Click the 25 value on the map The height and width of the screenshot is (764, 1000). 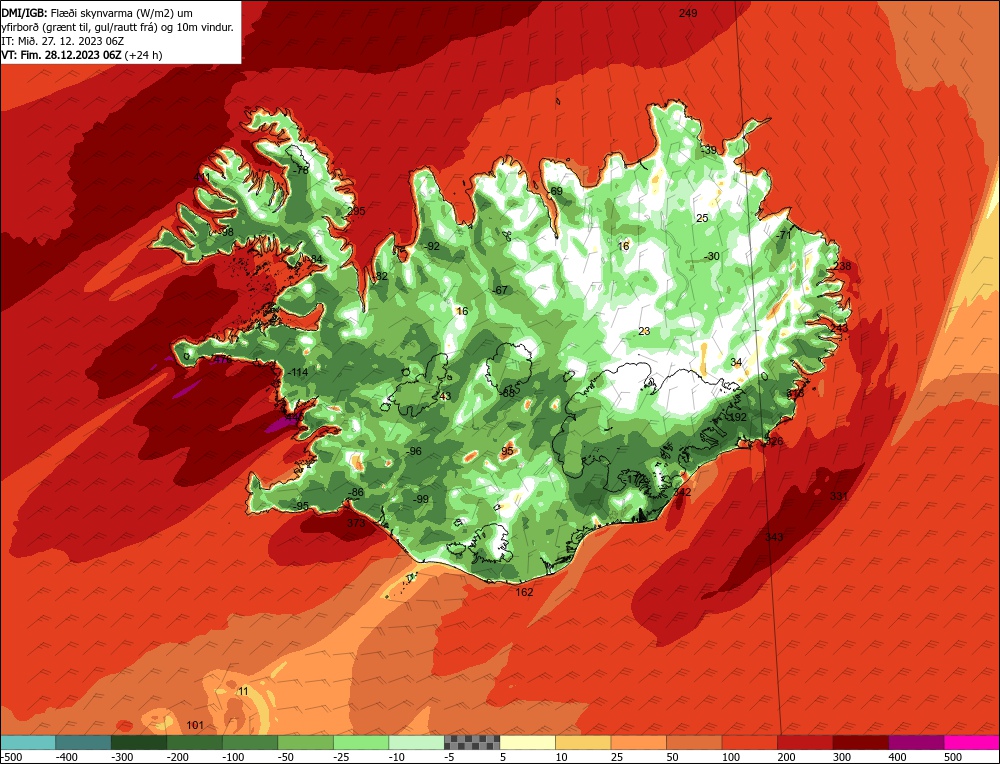[x=702, y=218]
